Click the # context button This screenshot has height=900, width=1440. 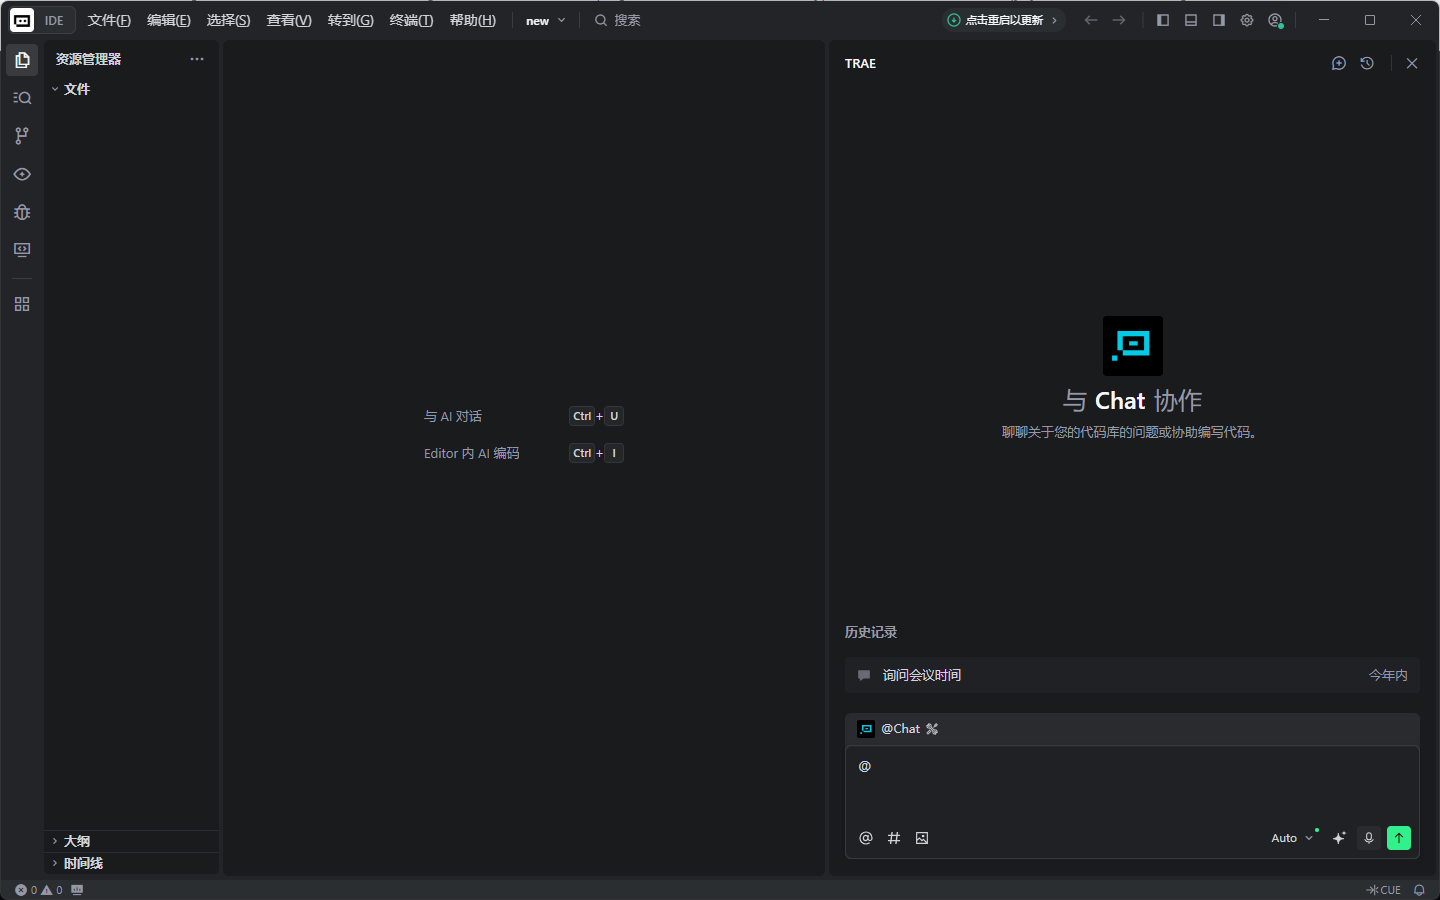click(894, 838)
